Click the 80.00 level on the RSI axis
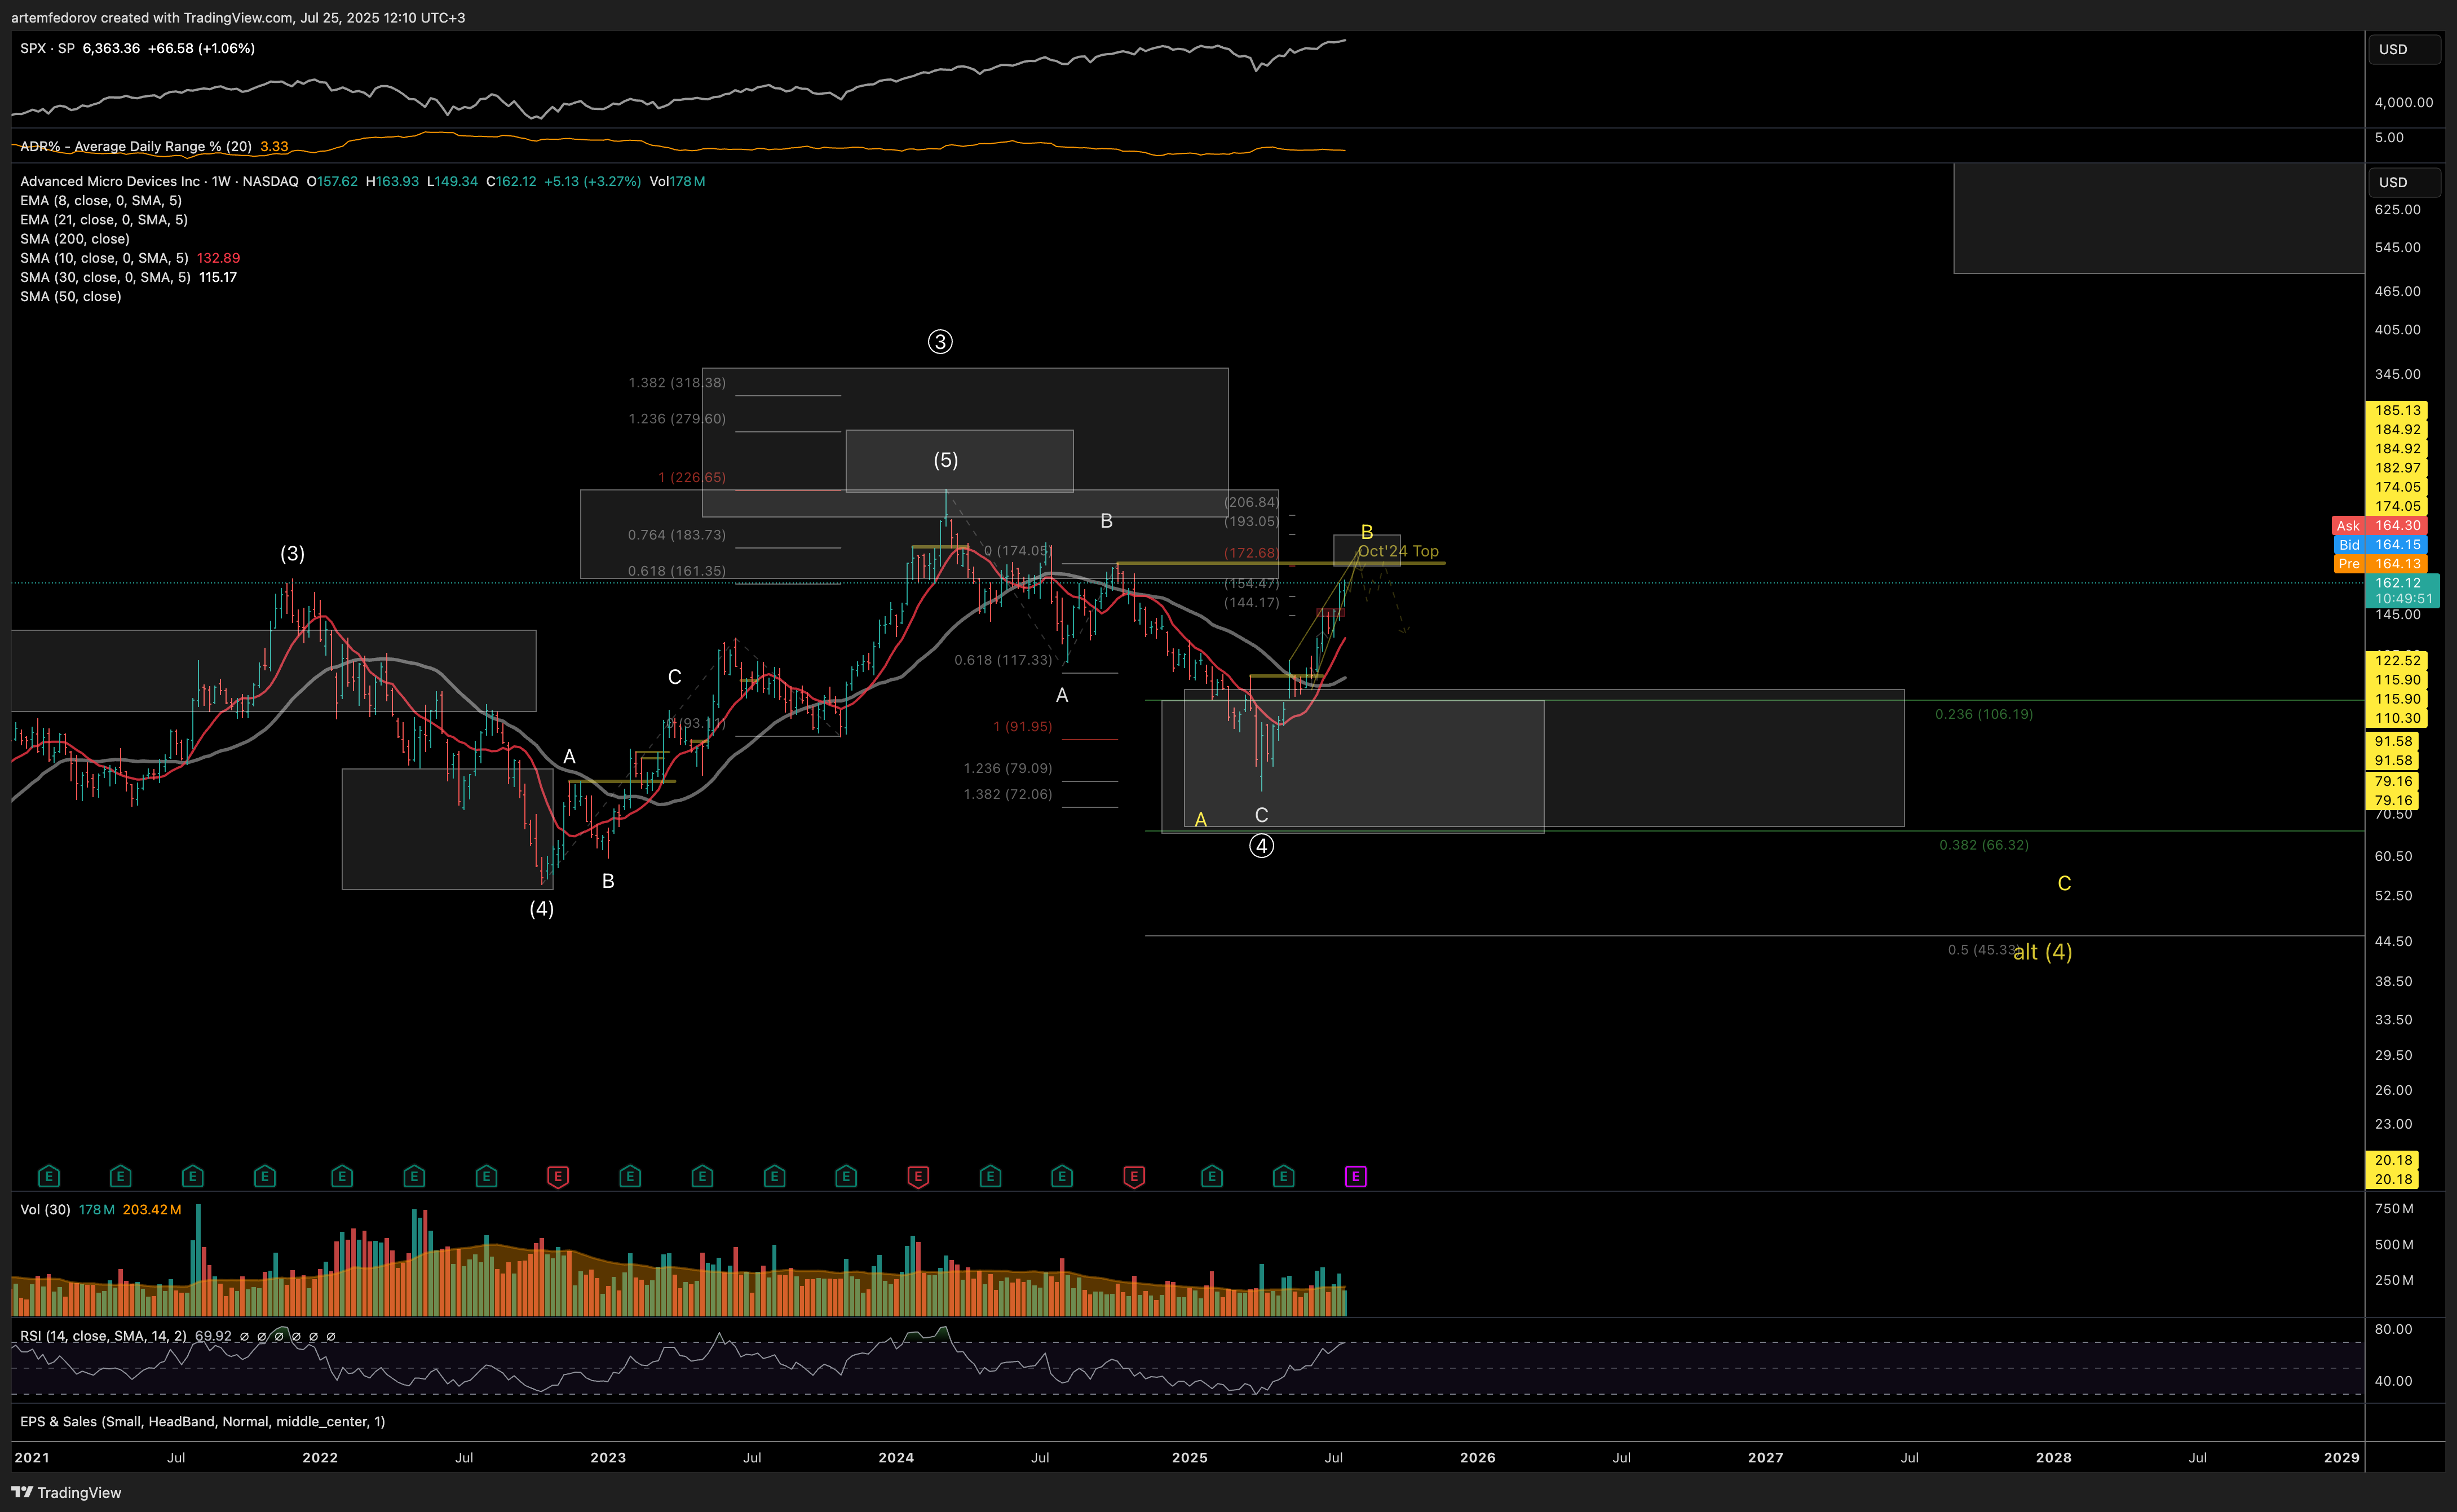 pyautogui.click(x=2394, y=1329)
